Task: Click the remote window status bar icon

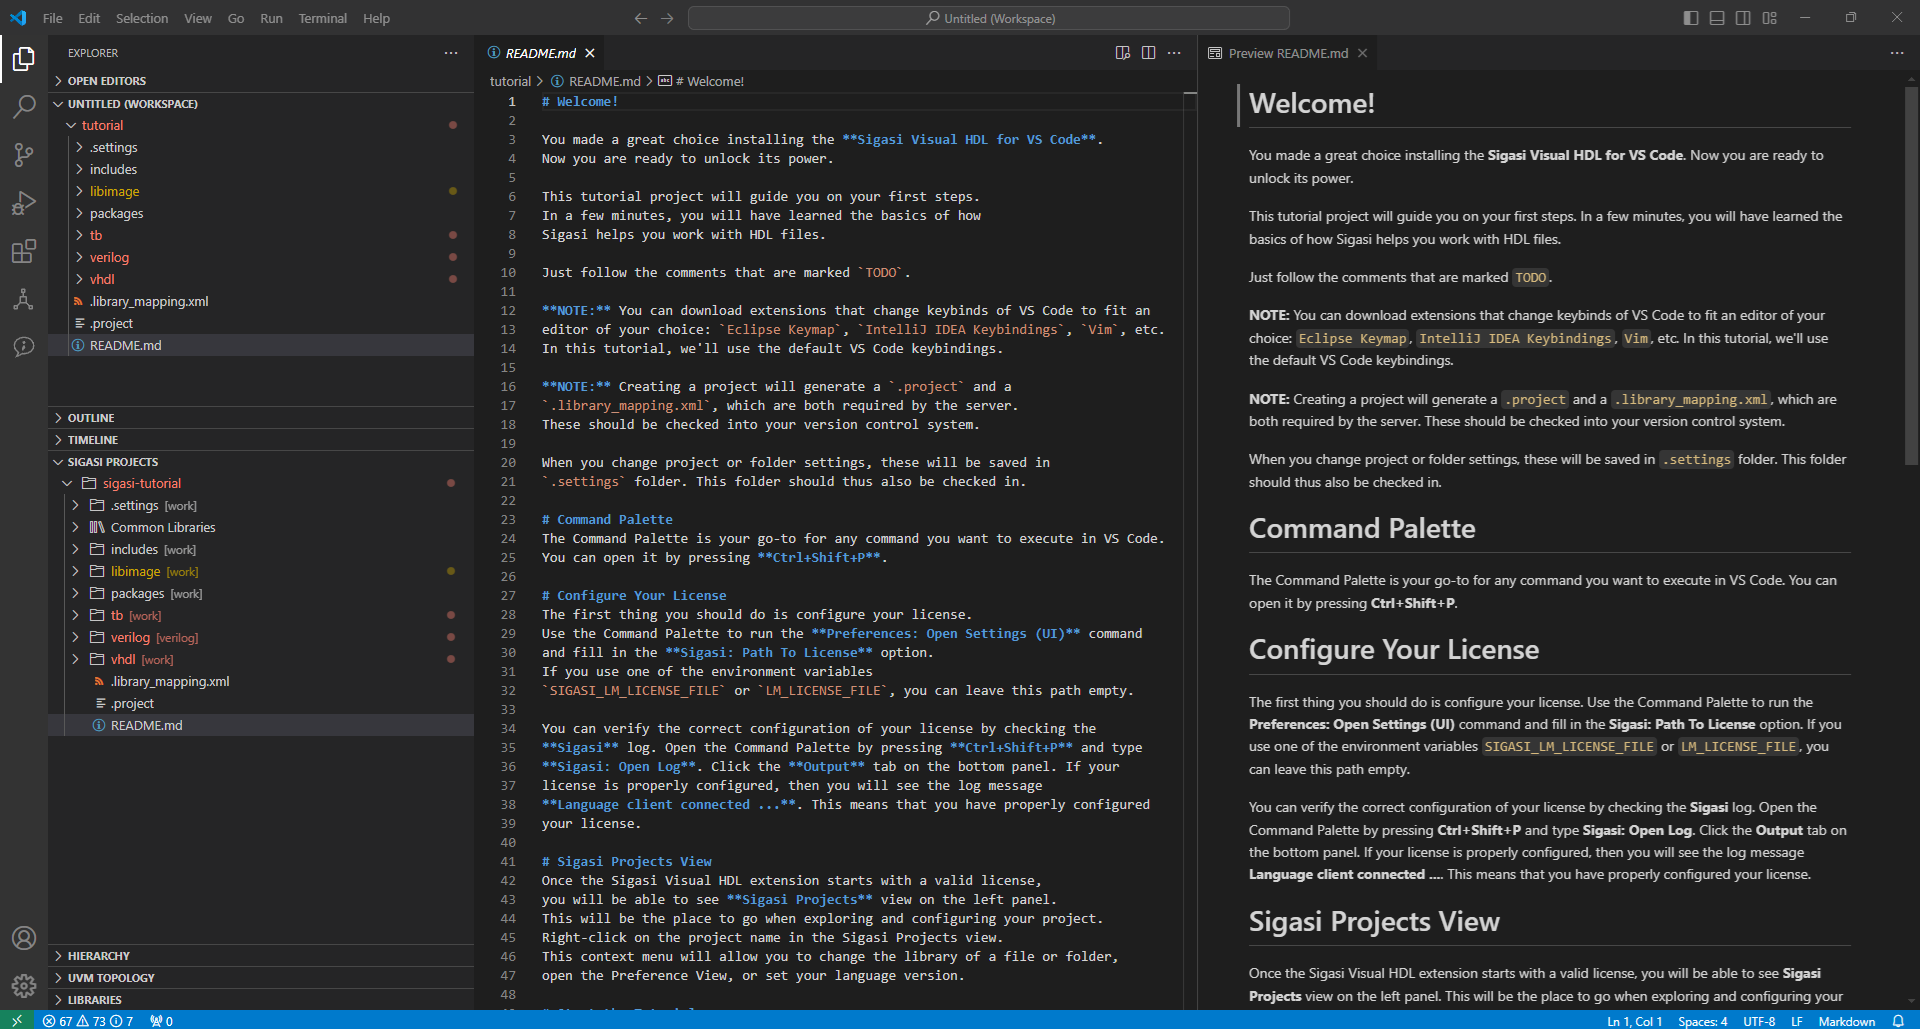Action: click(17, 1020)
